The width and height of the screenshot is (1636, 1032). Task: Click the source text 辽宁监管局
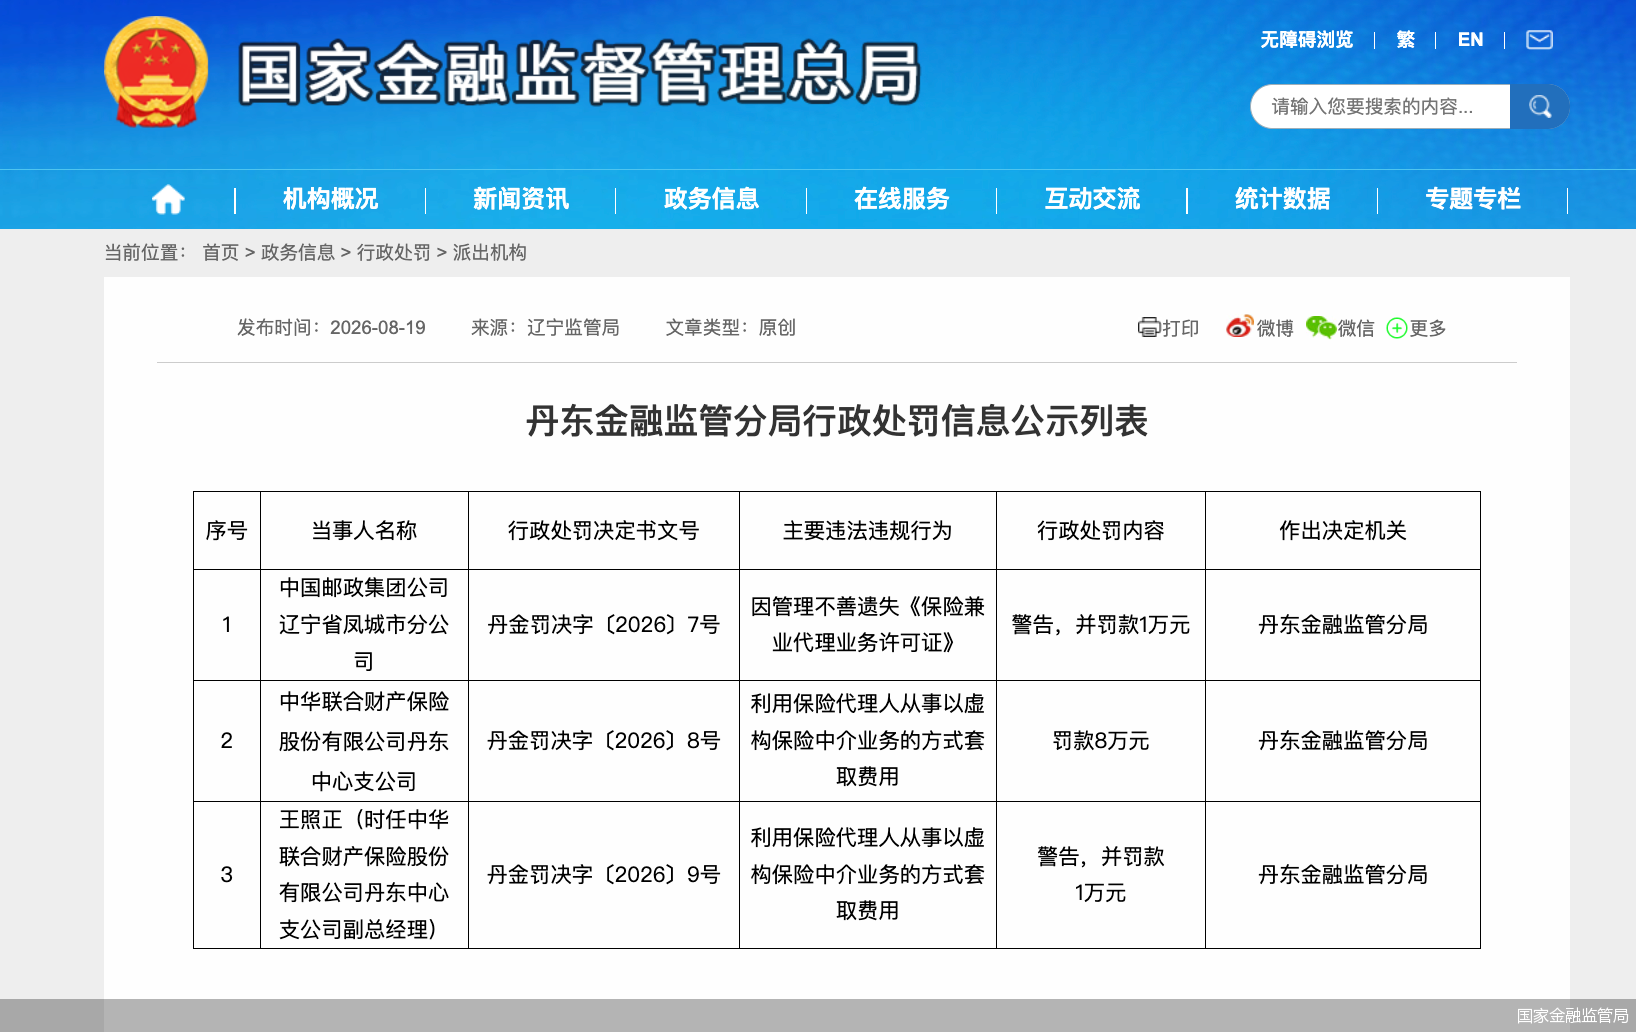(x=573, y=328)
